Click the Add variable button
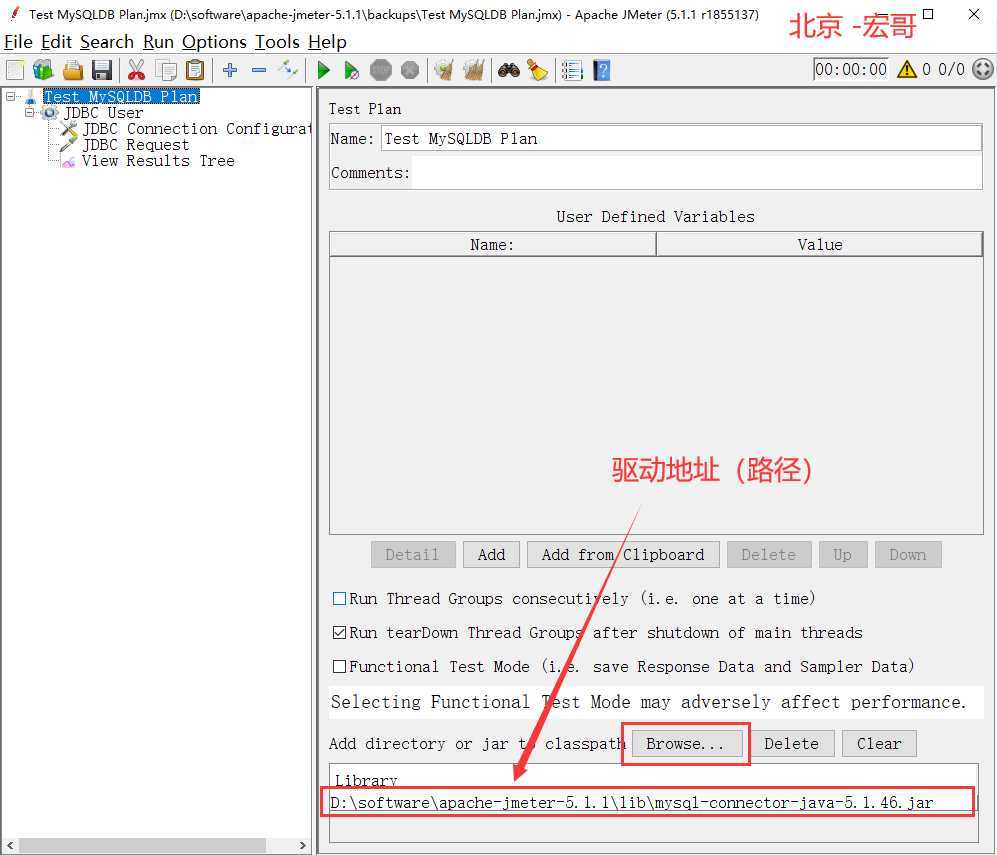The height and width of the screenshot is (855, 997). (492, 555)
